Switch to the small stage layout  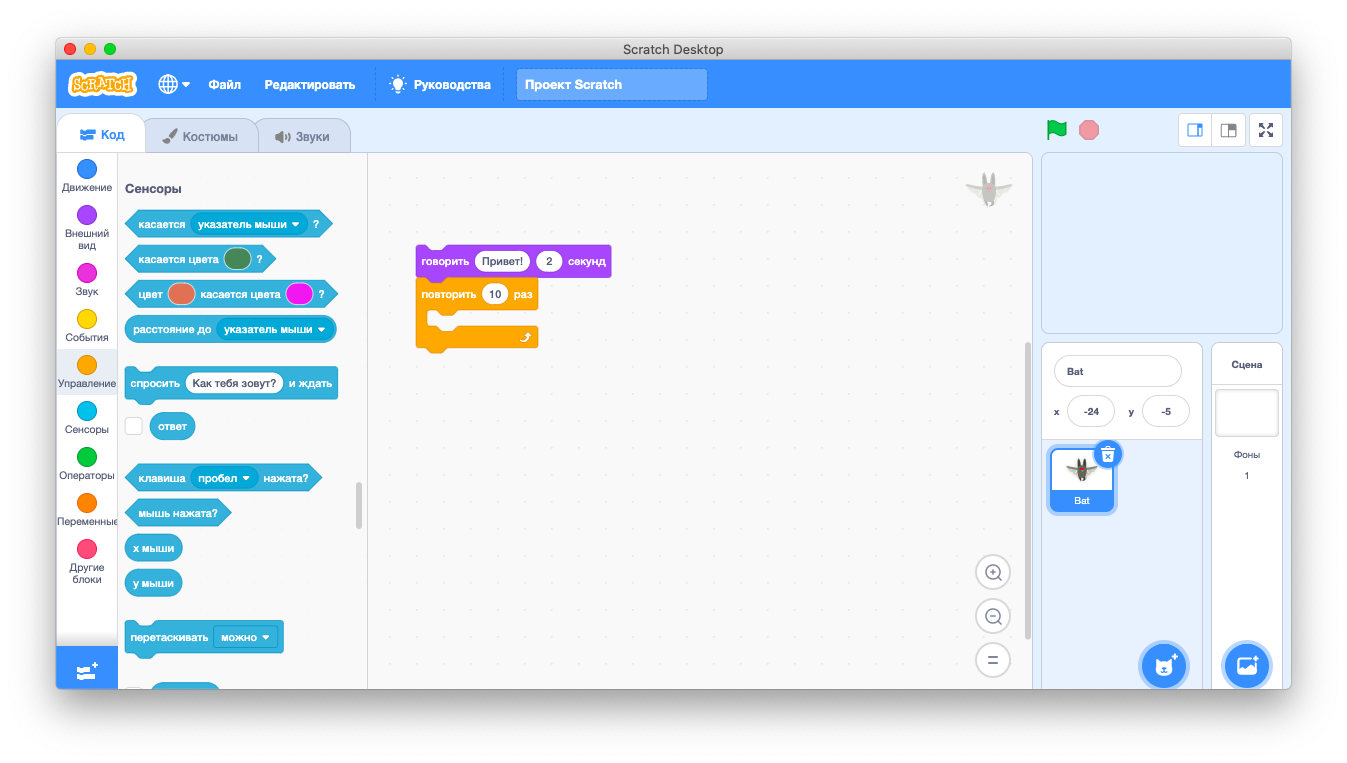pyautogui.click(x=1195, y=130)
